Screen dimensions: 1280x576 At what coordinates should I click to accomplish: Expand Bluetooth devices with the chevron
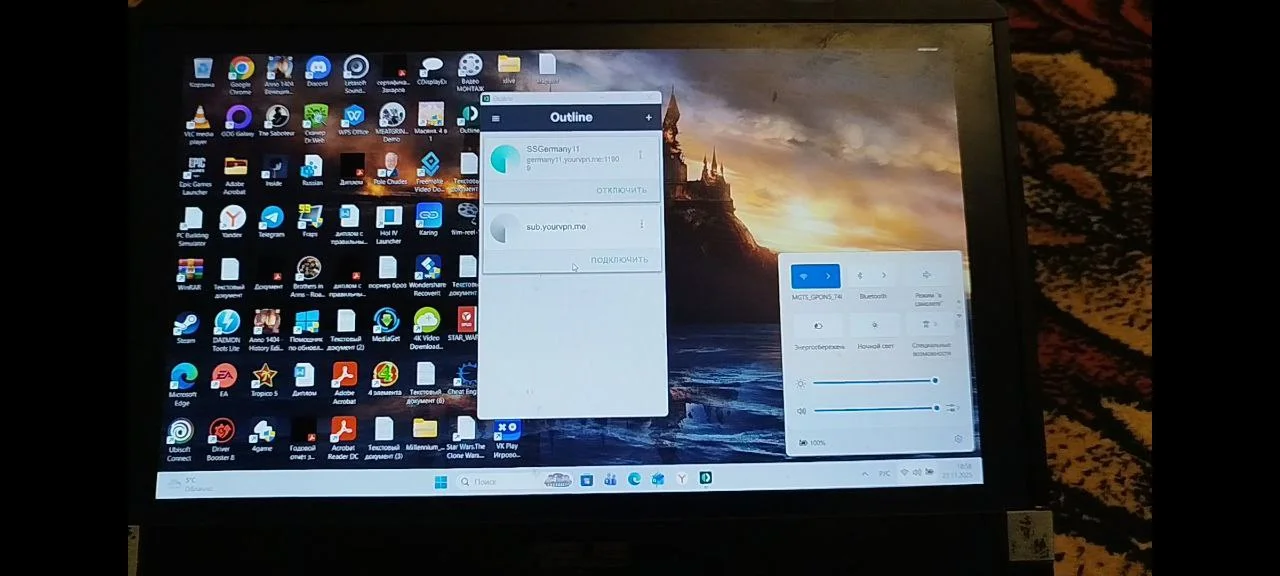coord(884,276)
